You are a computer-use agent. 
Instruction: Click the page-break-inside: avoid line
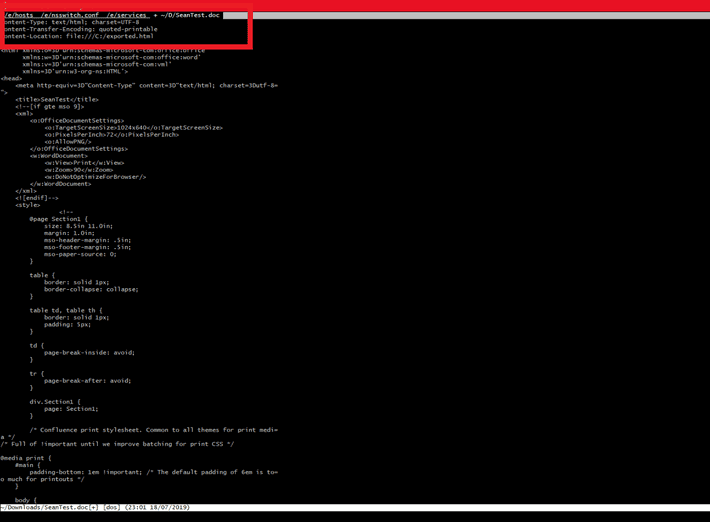click(89, 352)
